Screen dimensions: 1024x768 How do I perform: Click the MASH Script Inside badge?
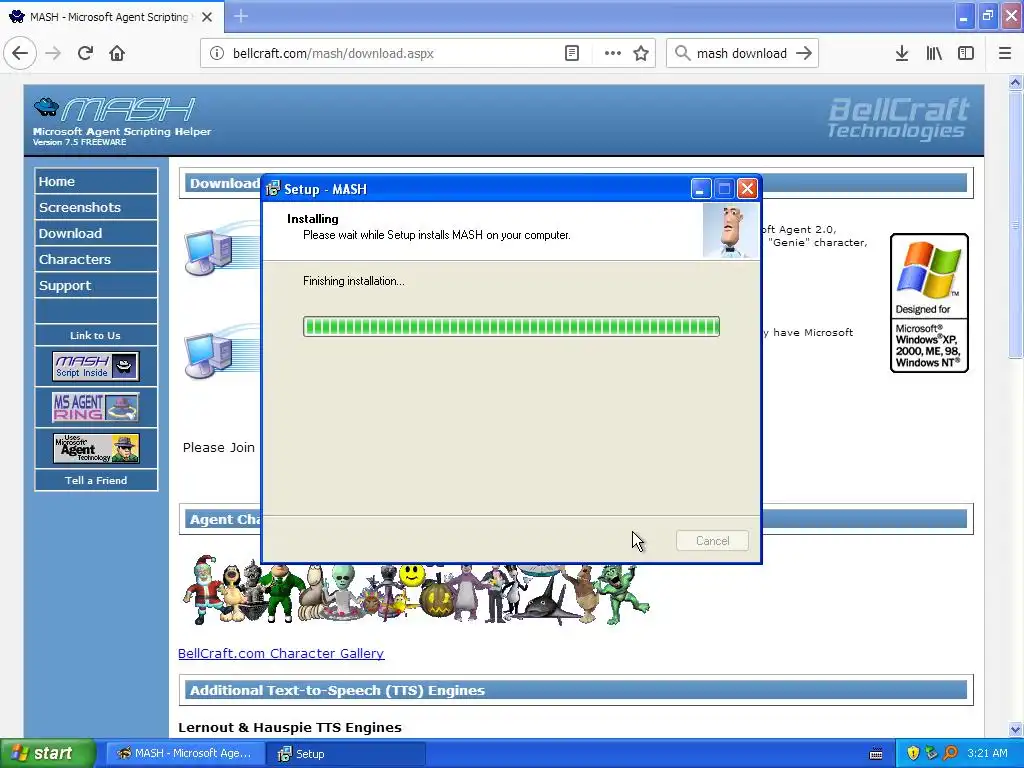[x=96, y=366]
